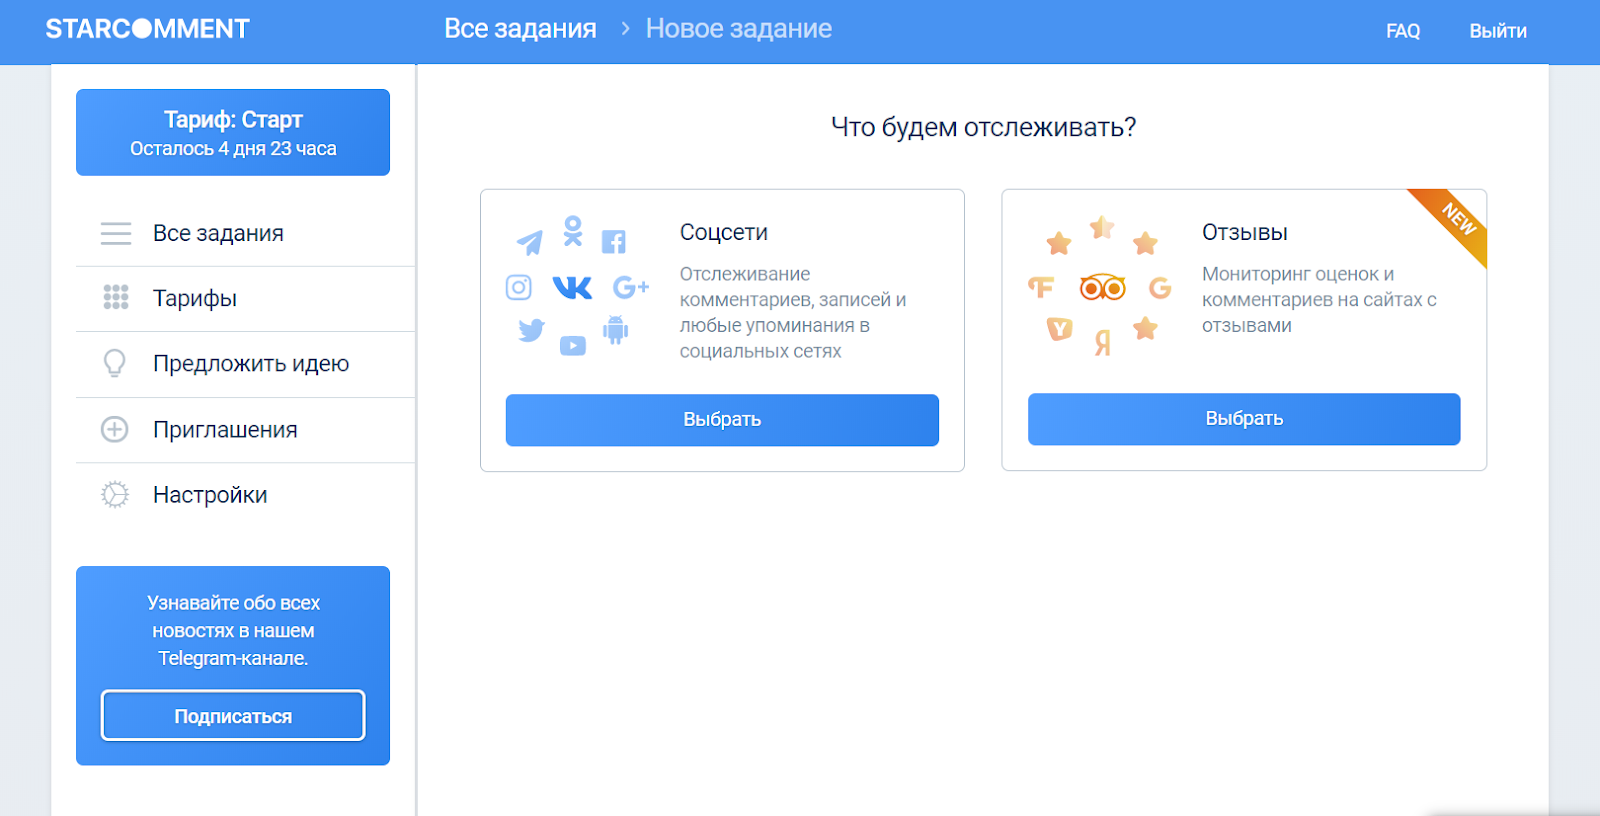Click the Instagram icon in Соцсети card

pyautogui.click(x=519, y=288)
